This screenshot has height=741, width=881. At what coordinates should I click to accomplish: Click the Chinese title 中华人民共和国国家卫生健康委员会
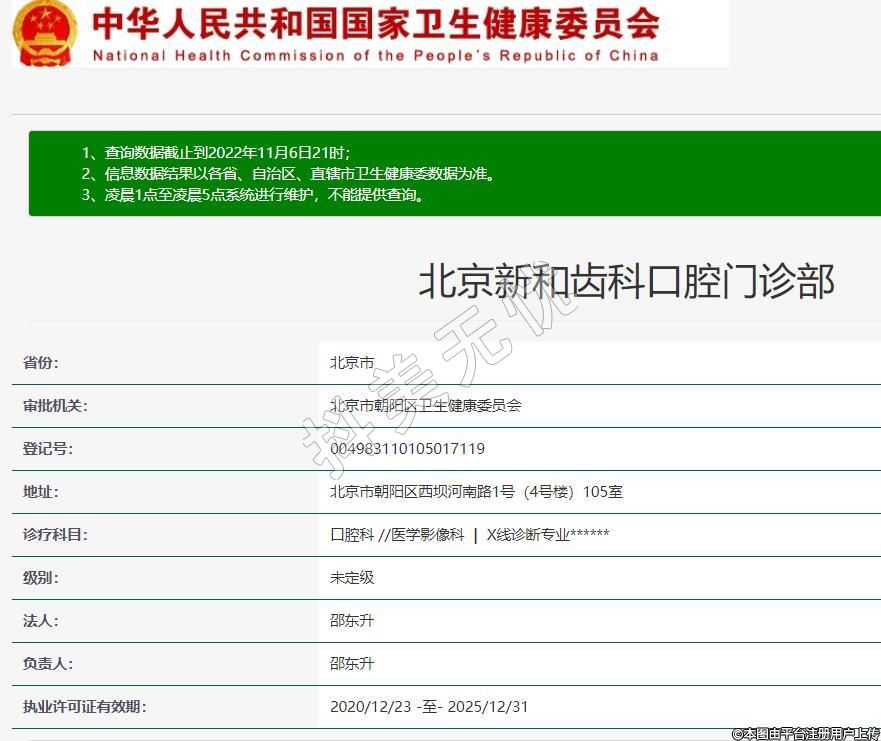pyautogui.click(x=375, y=22)
